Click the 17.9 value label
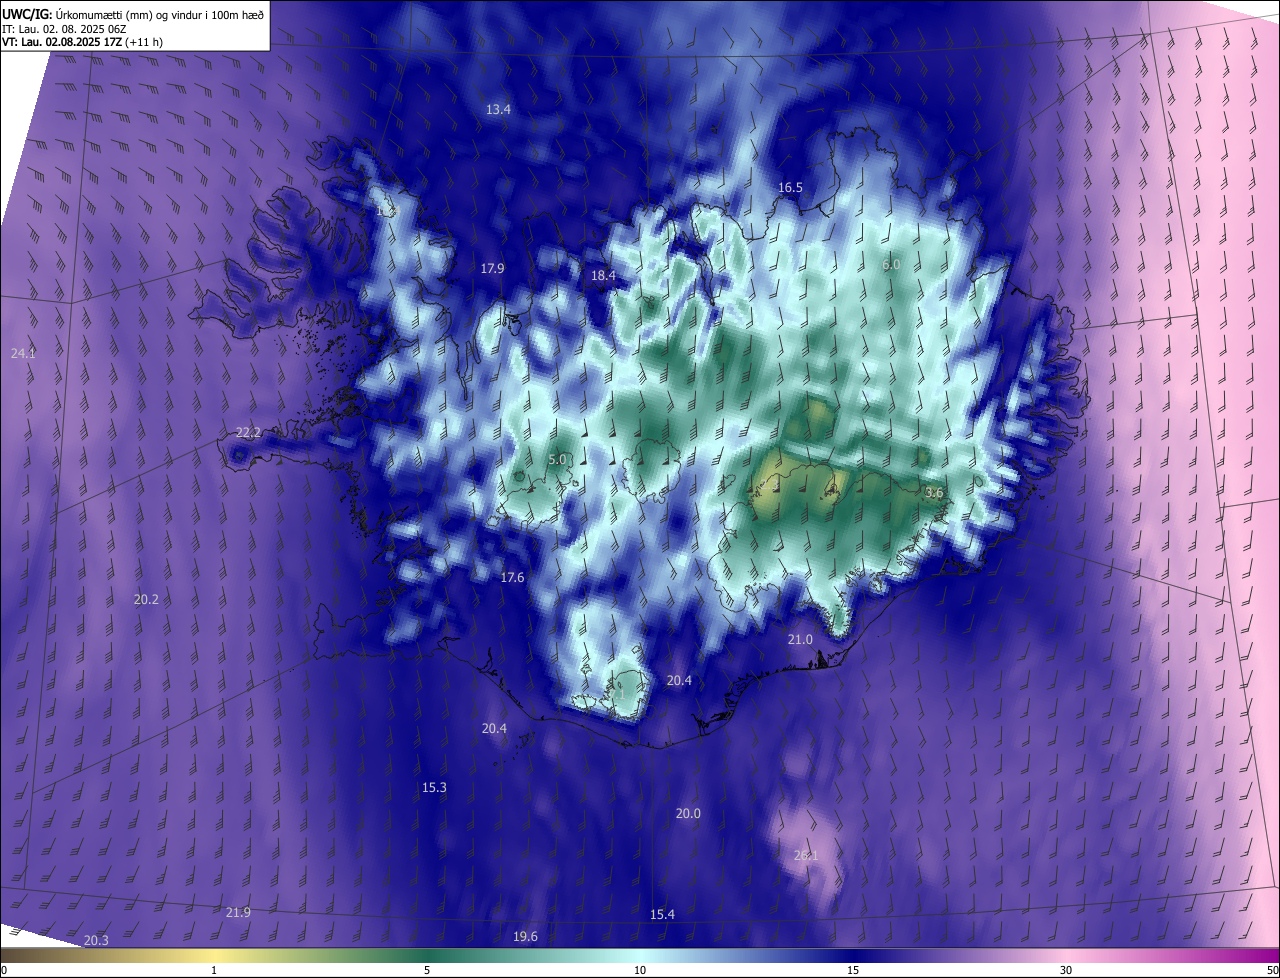Image resolution: width=1280 pixels, height=978 pixels. (492, 268)
